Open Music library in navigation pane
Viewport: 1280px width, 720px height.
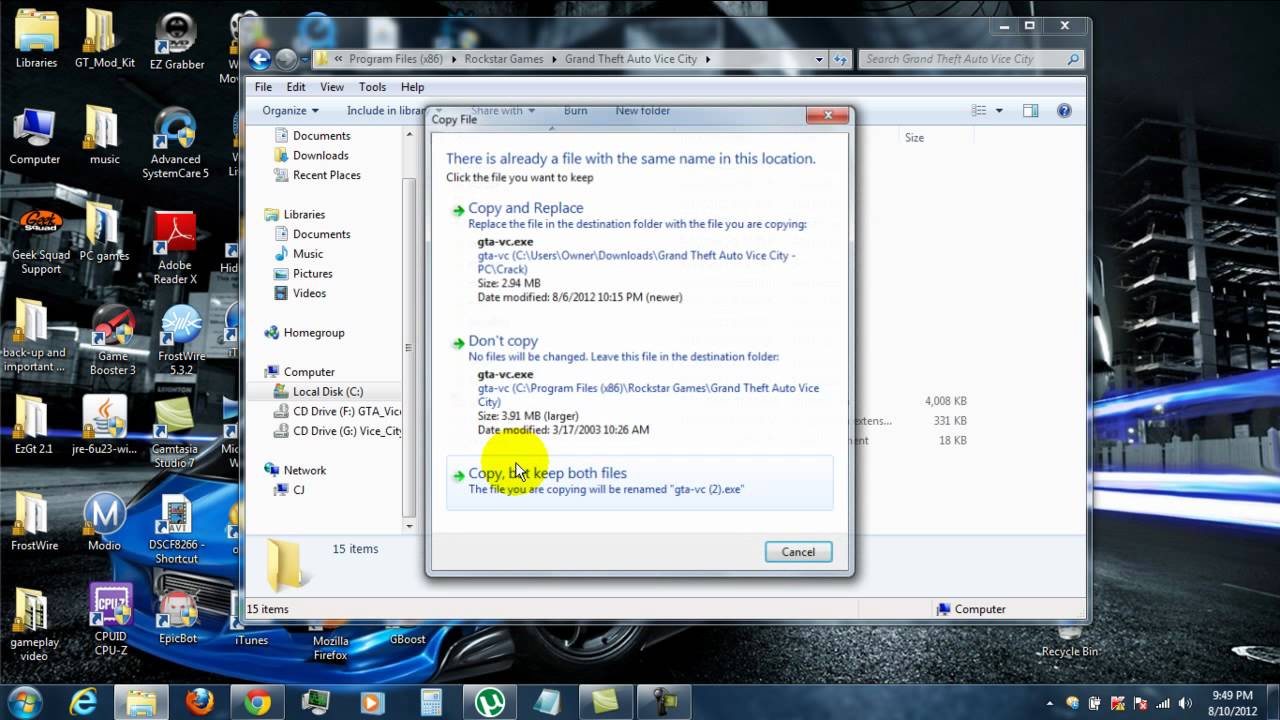pyautogui.click(x=308, y=254)
